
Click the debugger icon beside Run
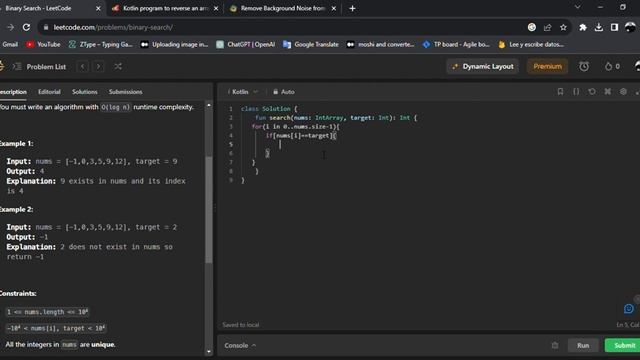pyautogui.click(x=555, y=345)
